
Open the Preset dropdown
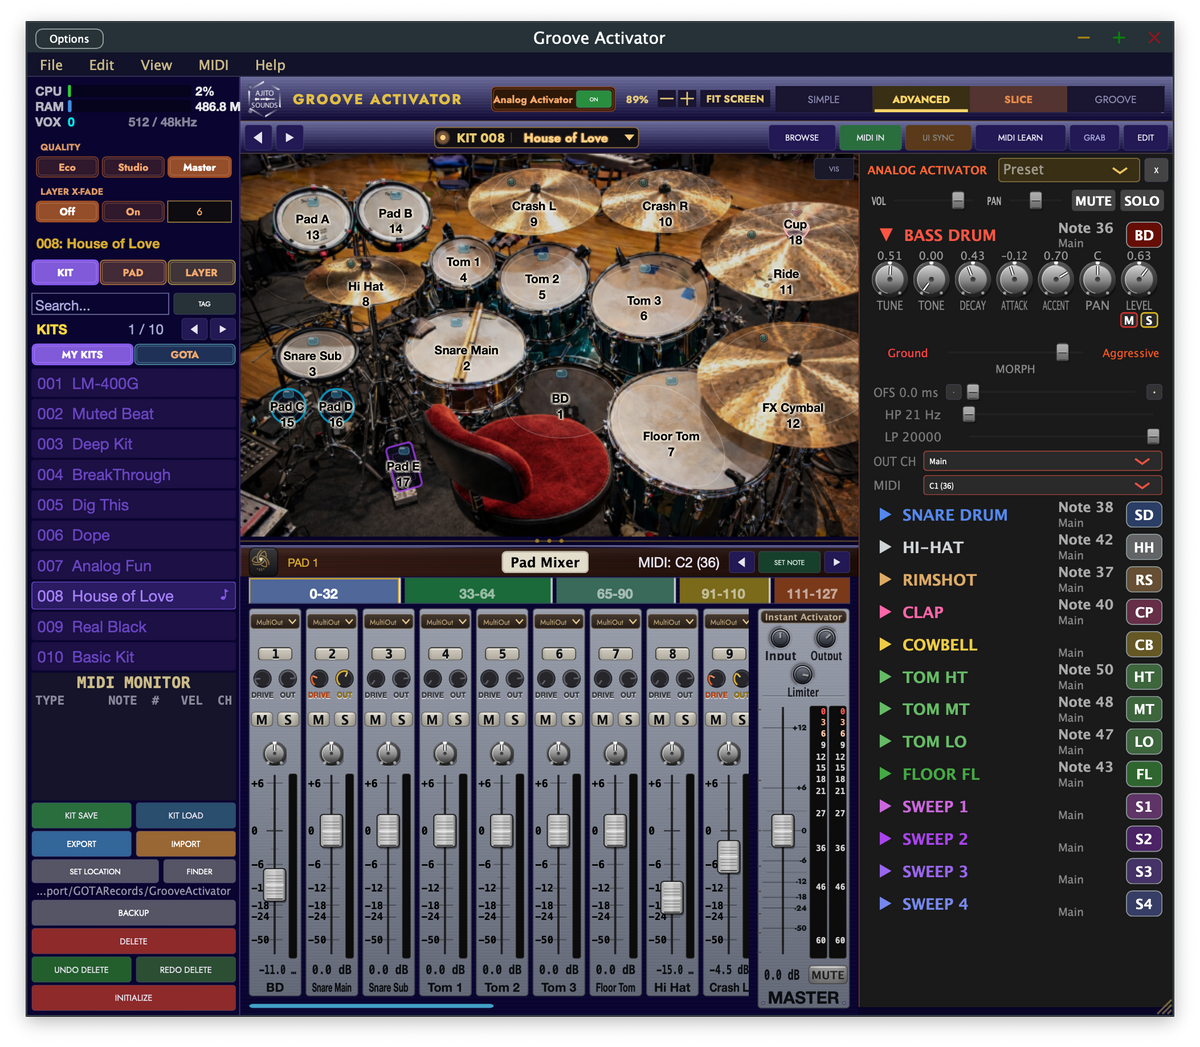pyautogui.click(x=1069, y=170)
